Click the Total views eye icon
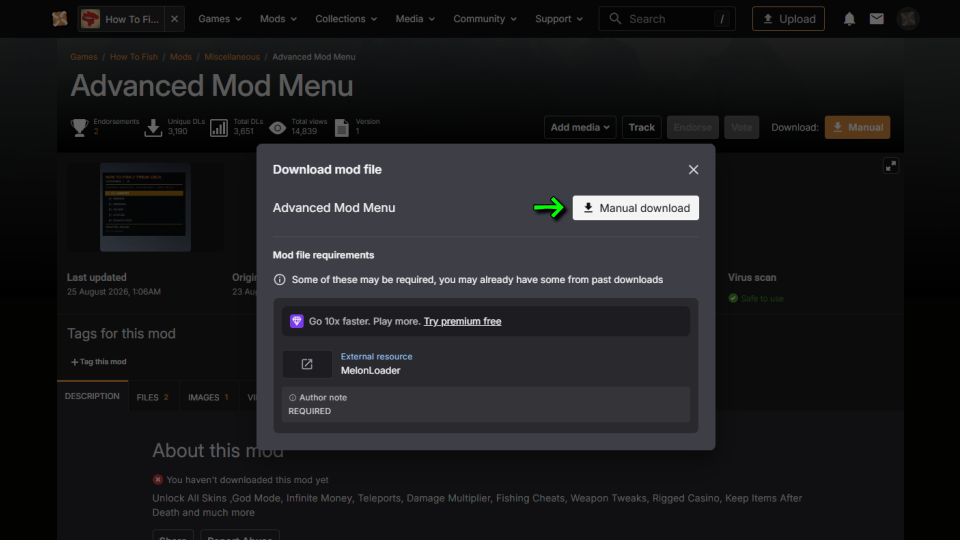Image resolution: width=960 pixels, height=540 pixels. click(277, 127)
